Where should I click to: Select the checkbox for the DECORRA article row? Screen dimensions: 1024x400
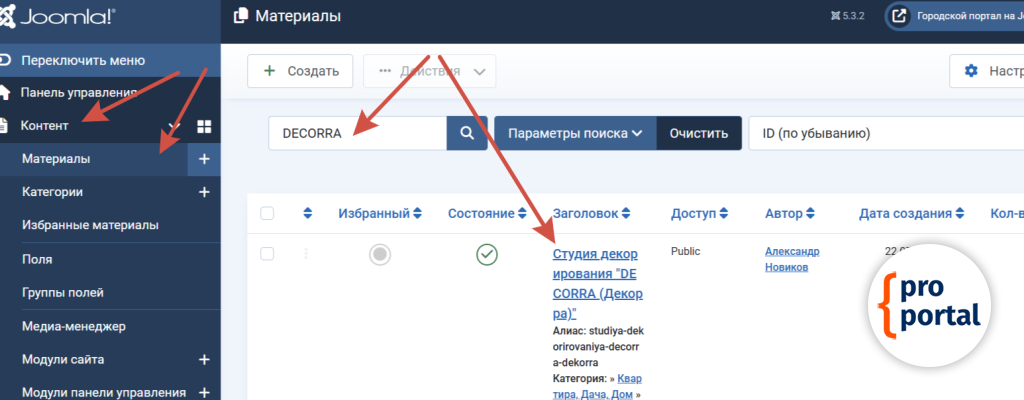click(267, 254)
